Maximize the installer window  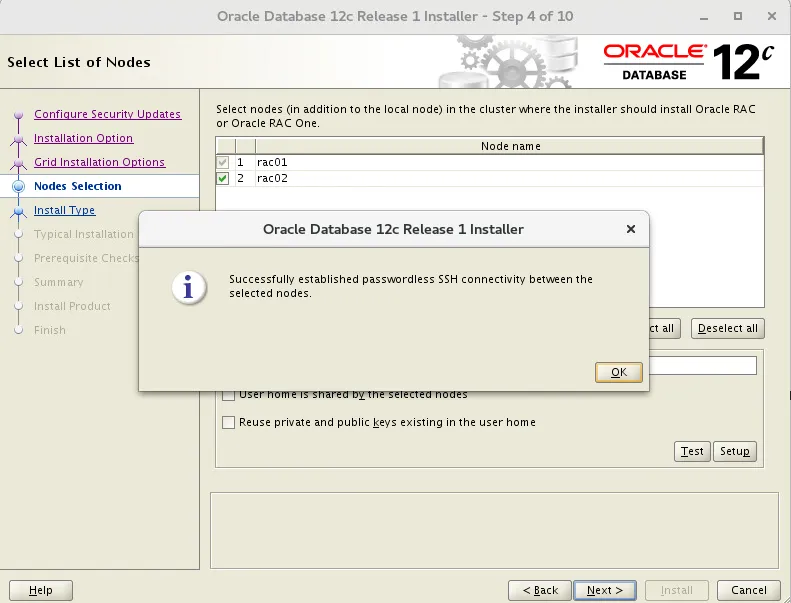point(738,16)
